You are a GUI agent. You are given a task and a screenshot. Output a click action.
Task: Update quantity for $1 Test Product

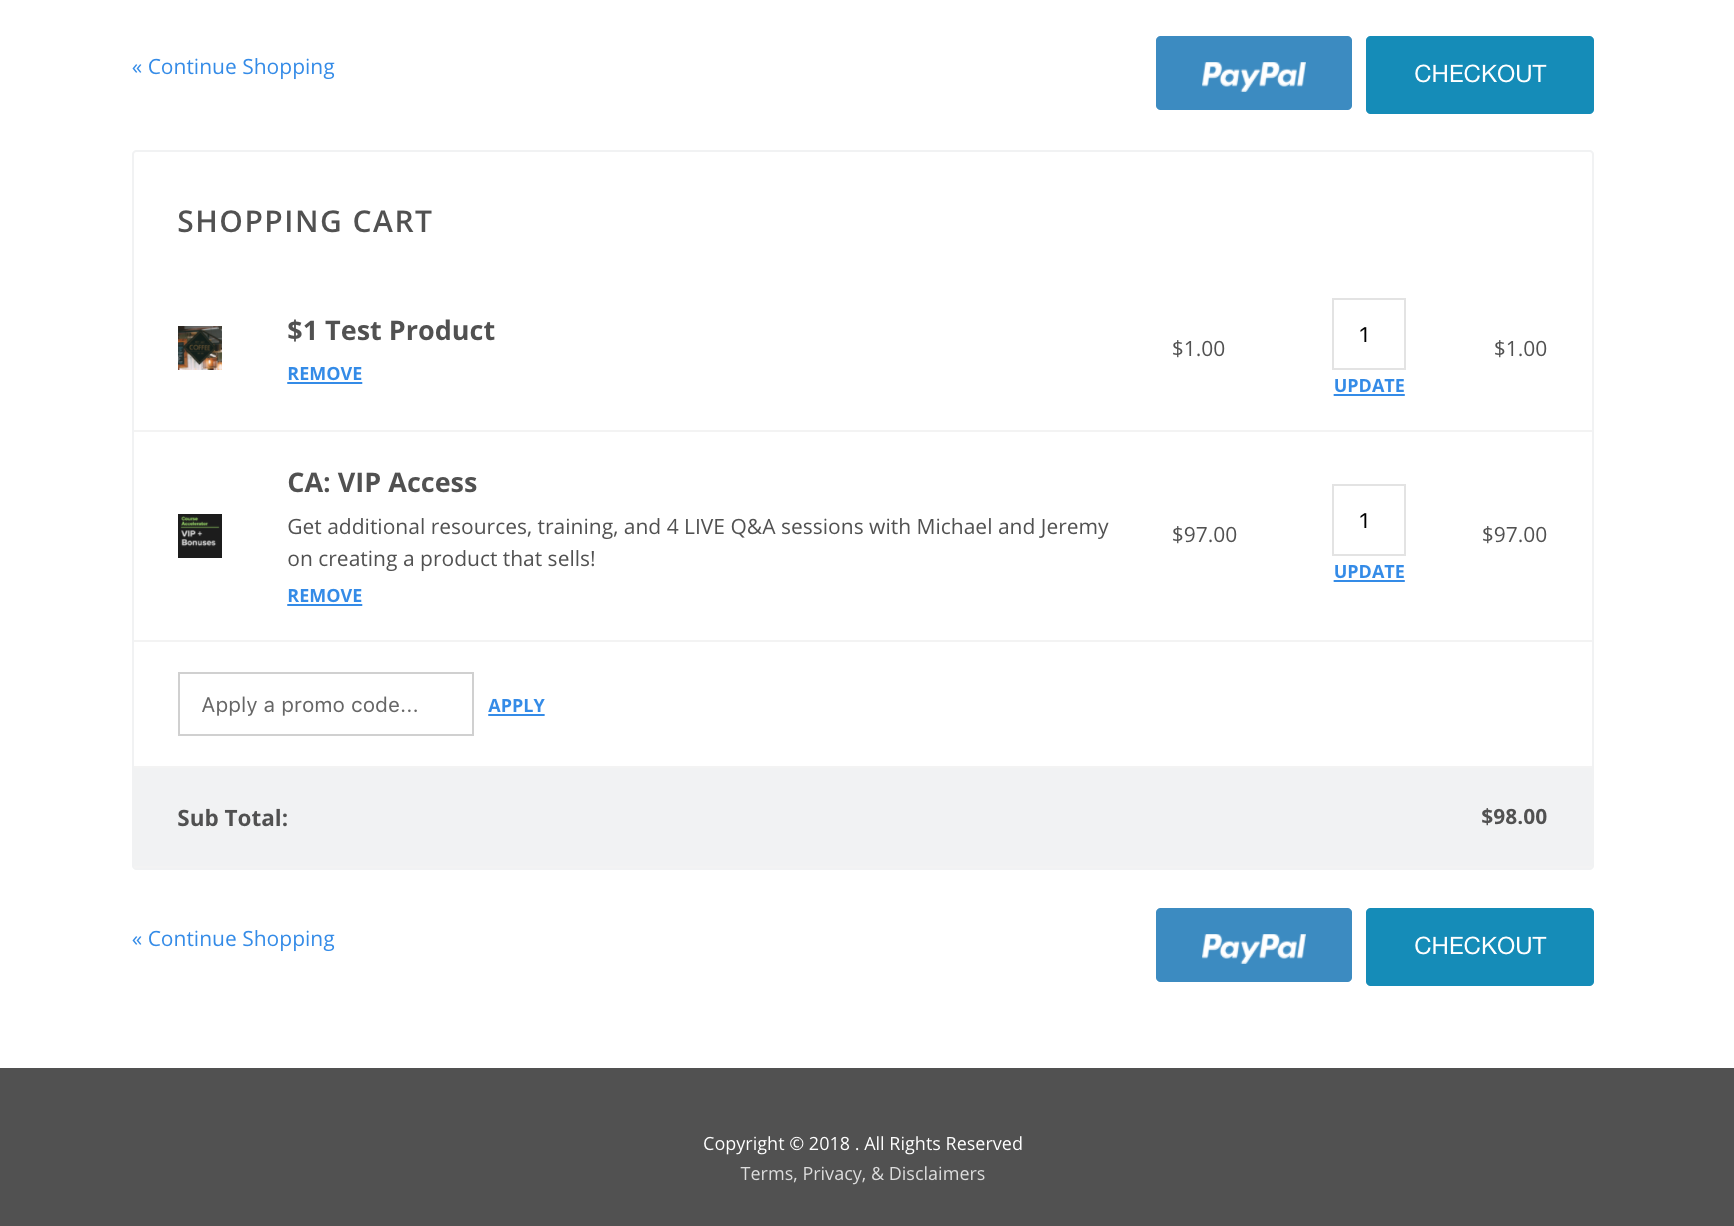(1369, 386)
